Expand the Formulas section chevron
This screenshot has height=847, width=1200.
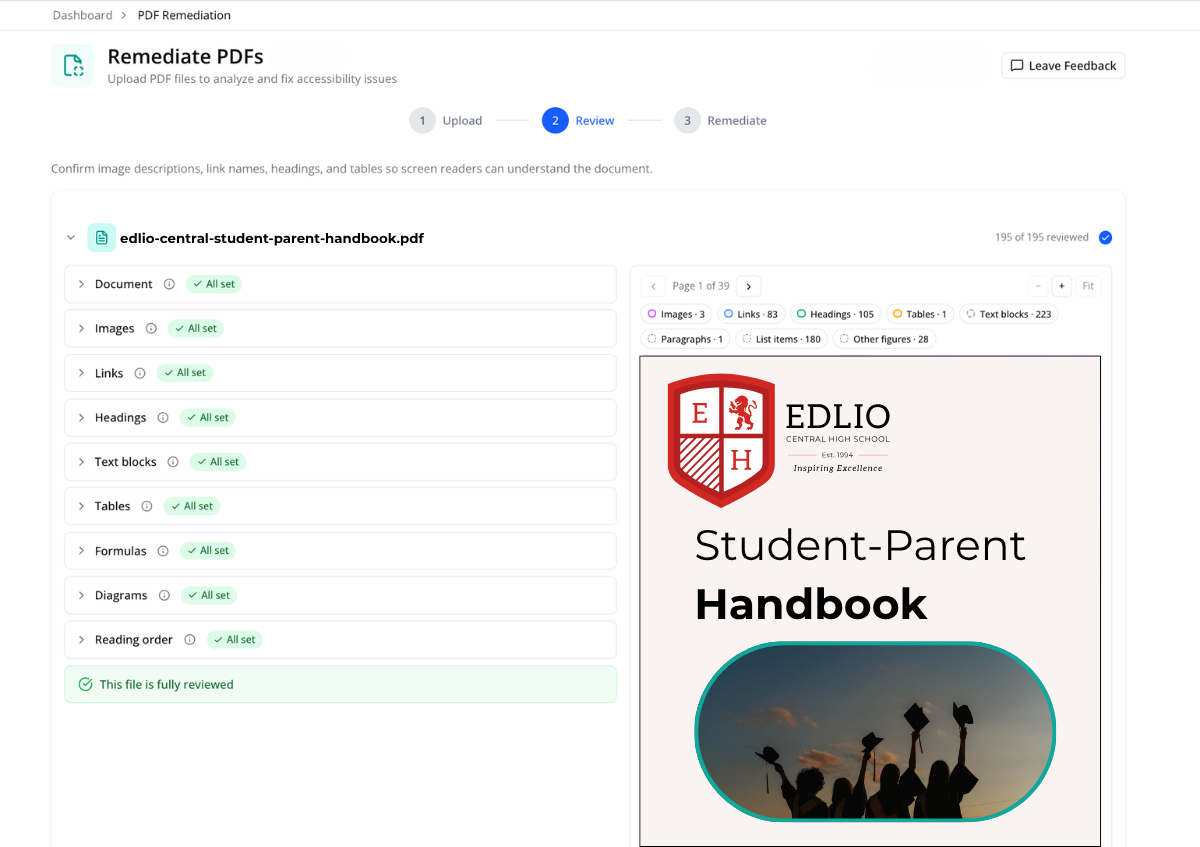pyautogui.click(x=82, y=551)
